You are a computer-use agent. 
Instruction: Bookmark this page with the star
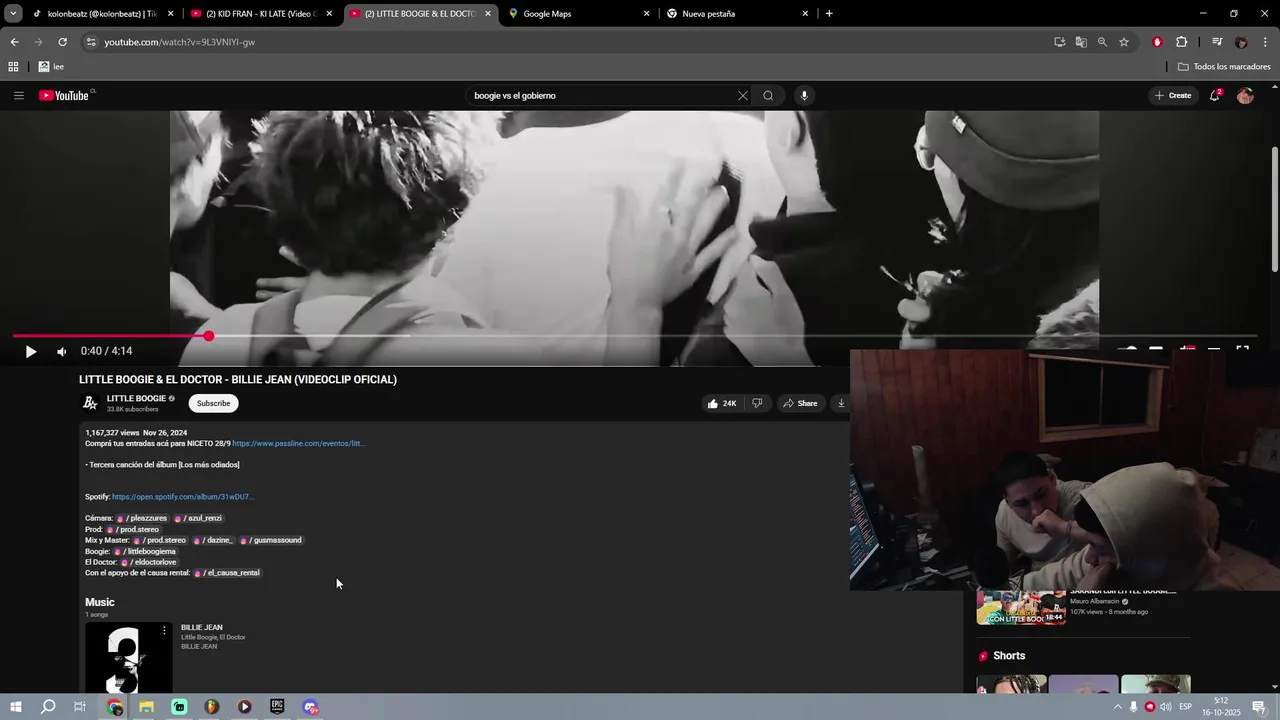[x=1124, y=42]
